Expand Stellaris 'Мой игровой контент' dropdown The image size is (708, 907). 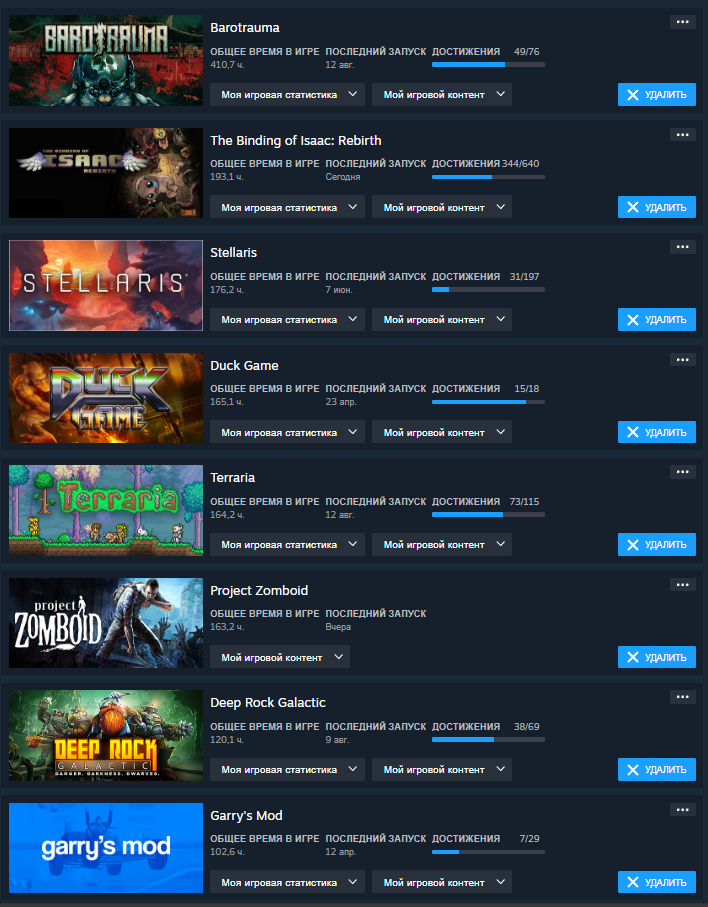click(x=442, y=319)
